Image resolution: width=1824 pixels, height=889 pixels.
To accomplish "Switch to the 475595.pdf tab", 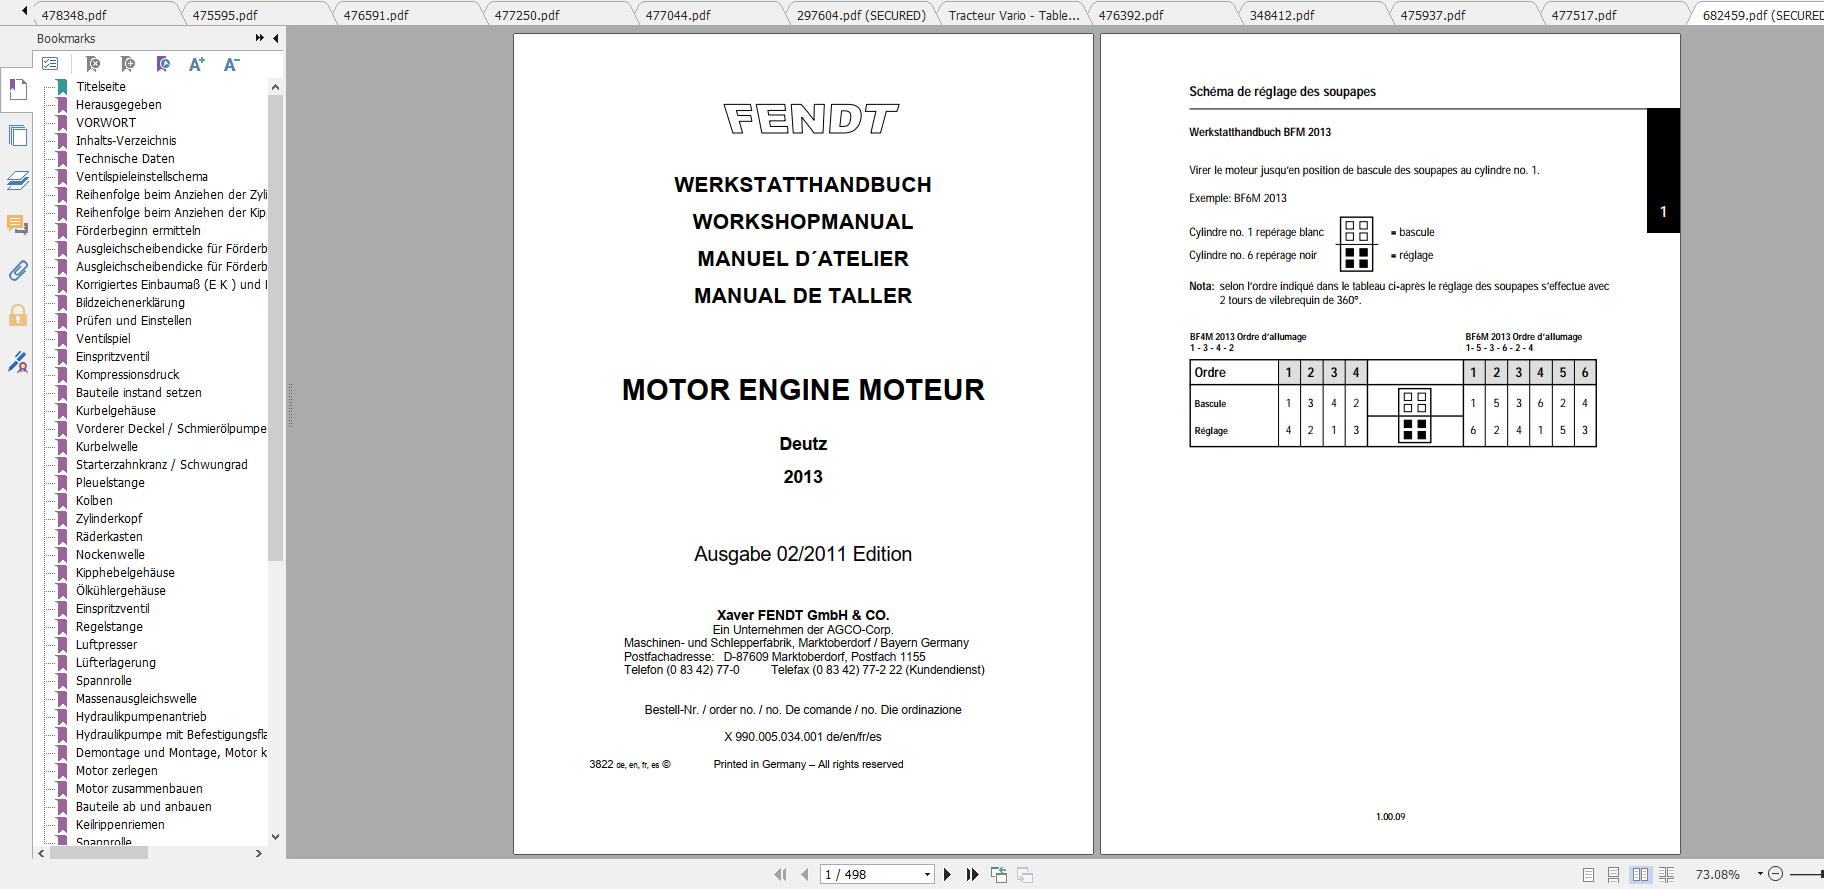I will coord(225,15).
